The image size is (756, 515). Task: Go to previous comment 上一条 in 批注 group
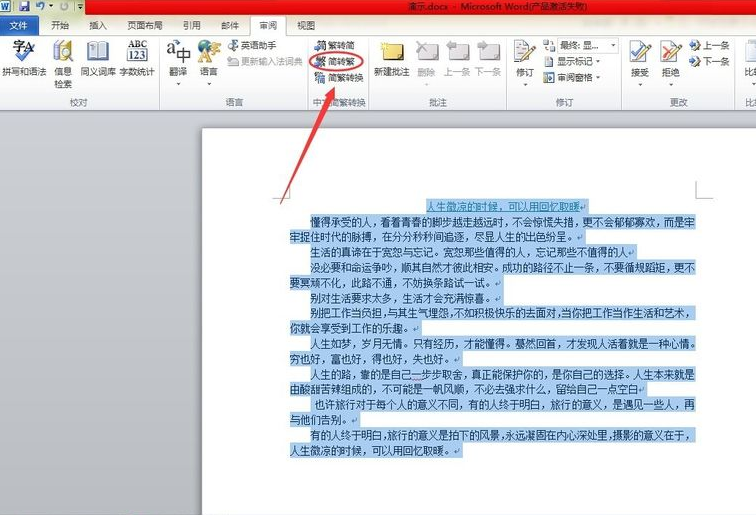[457, 59]
